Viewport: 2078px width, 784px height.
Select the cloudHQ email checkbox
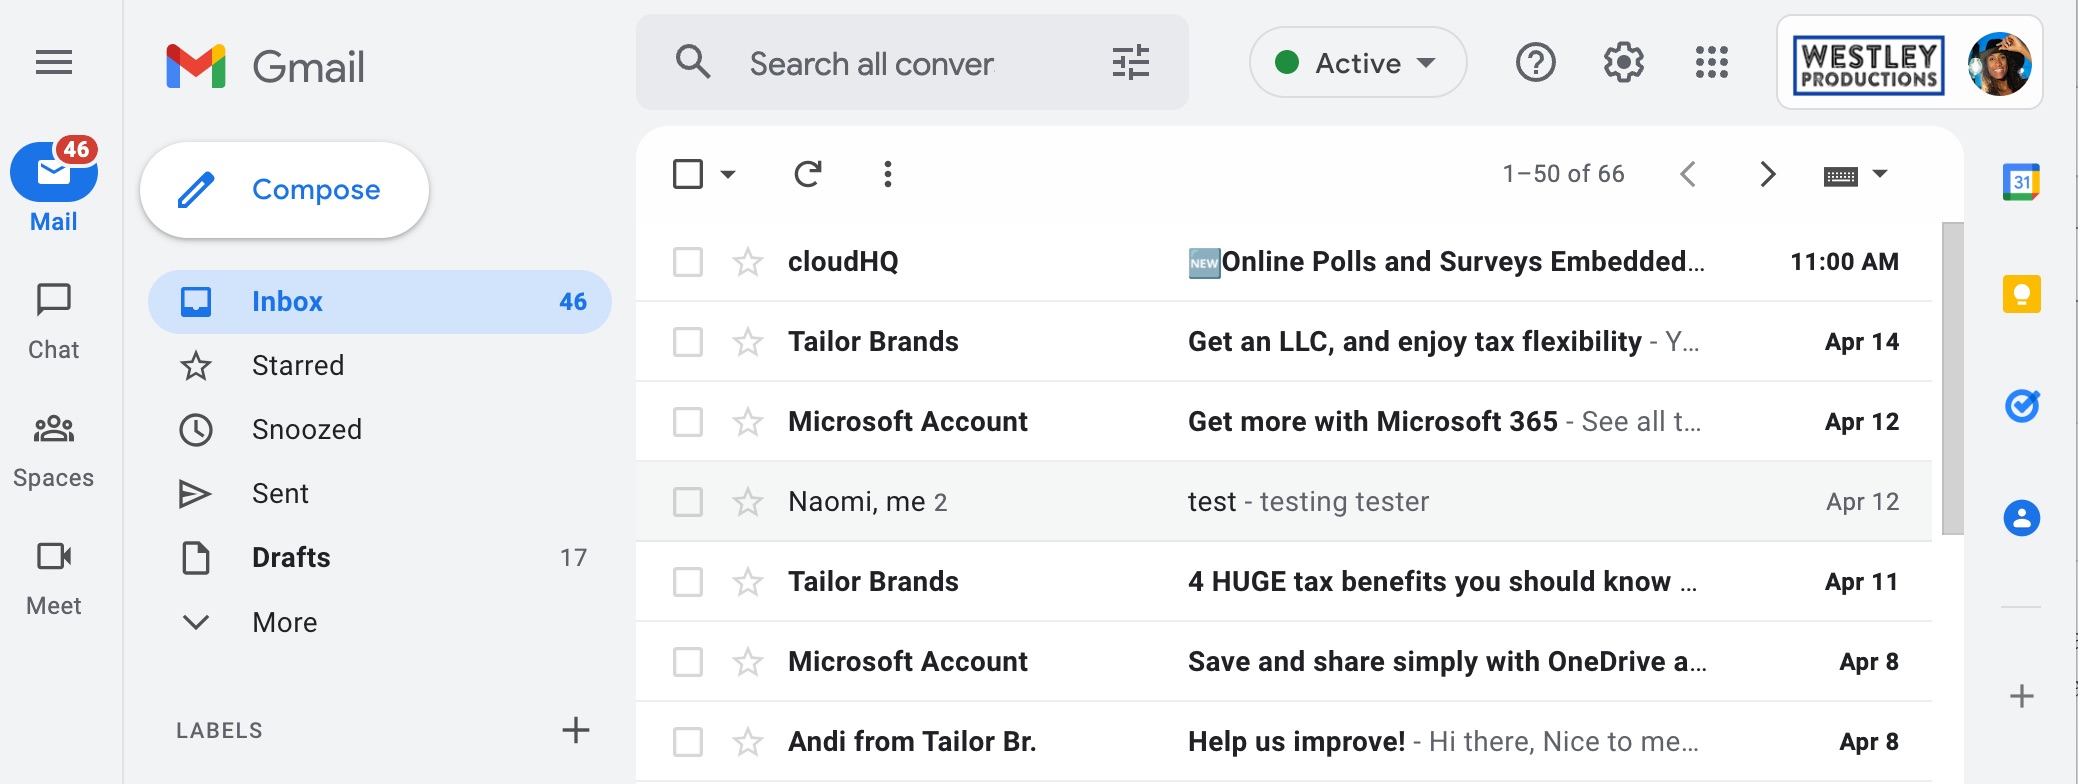(688, 262)
